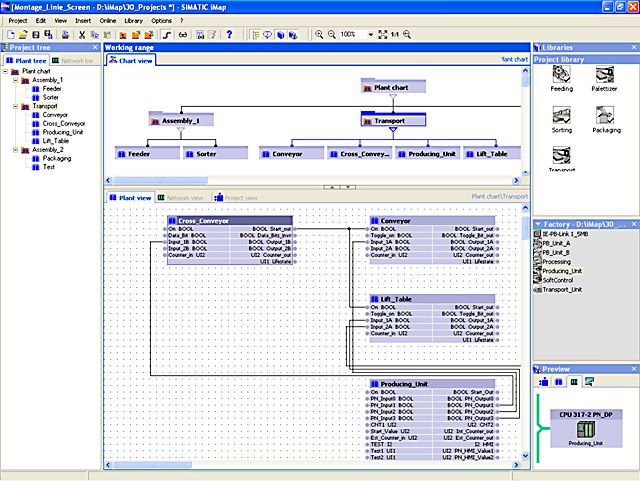Switch to the Network tree tab
The image size is (640, 481).
(73, 61)
